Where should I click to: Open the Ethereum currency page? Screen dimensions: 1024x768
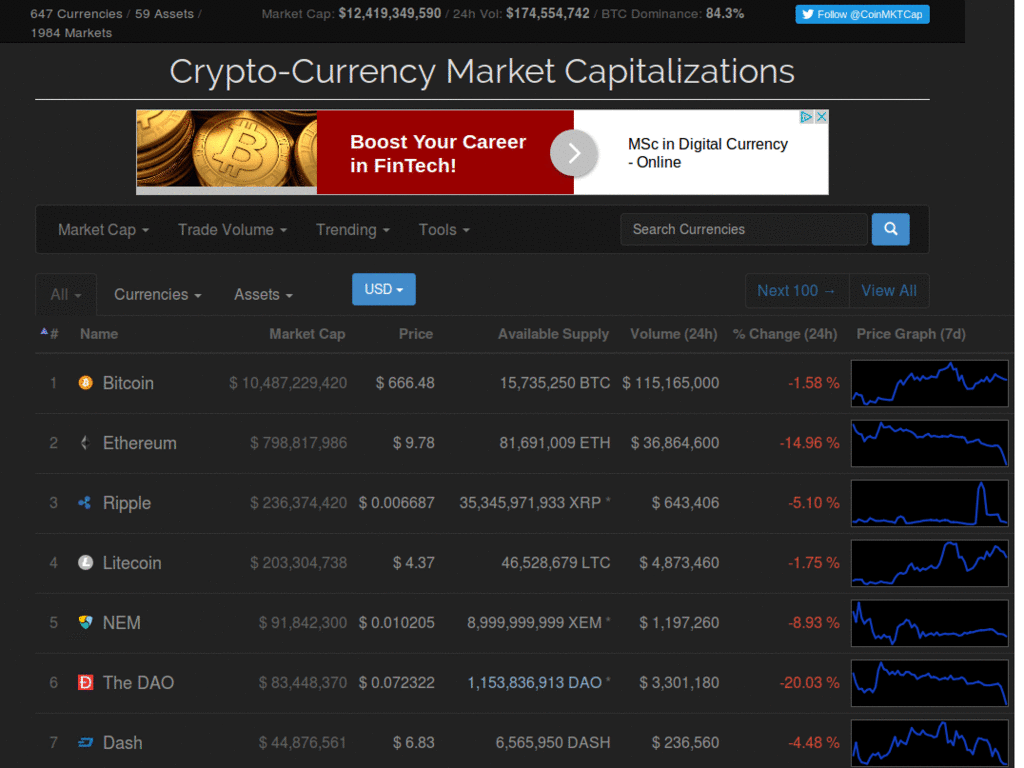[x=140, y=443]
